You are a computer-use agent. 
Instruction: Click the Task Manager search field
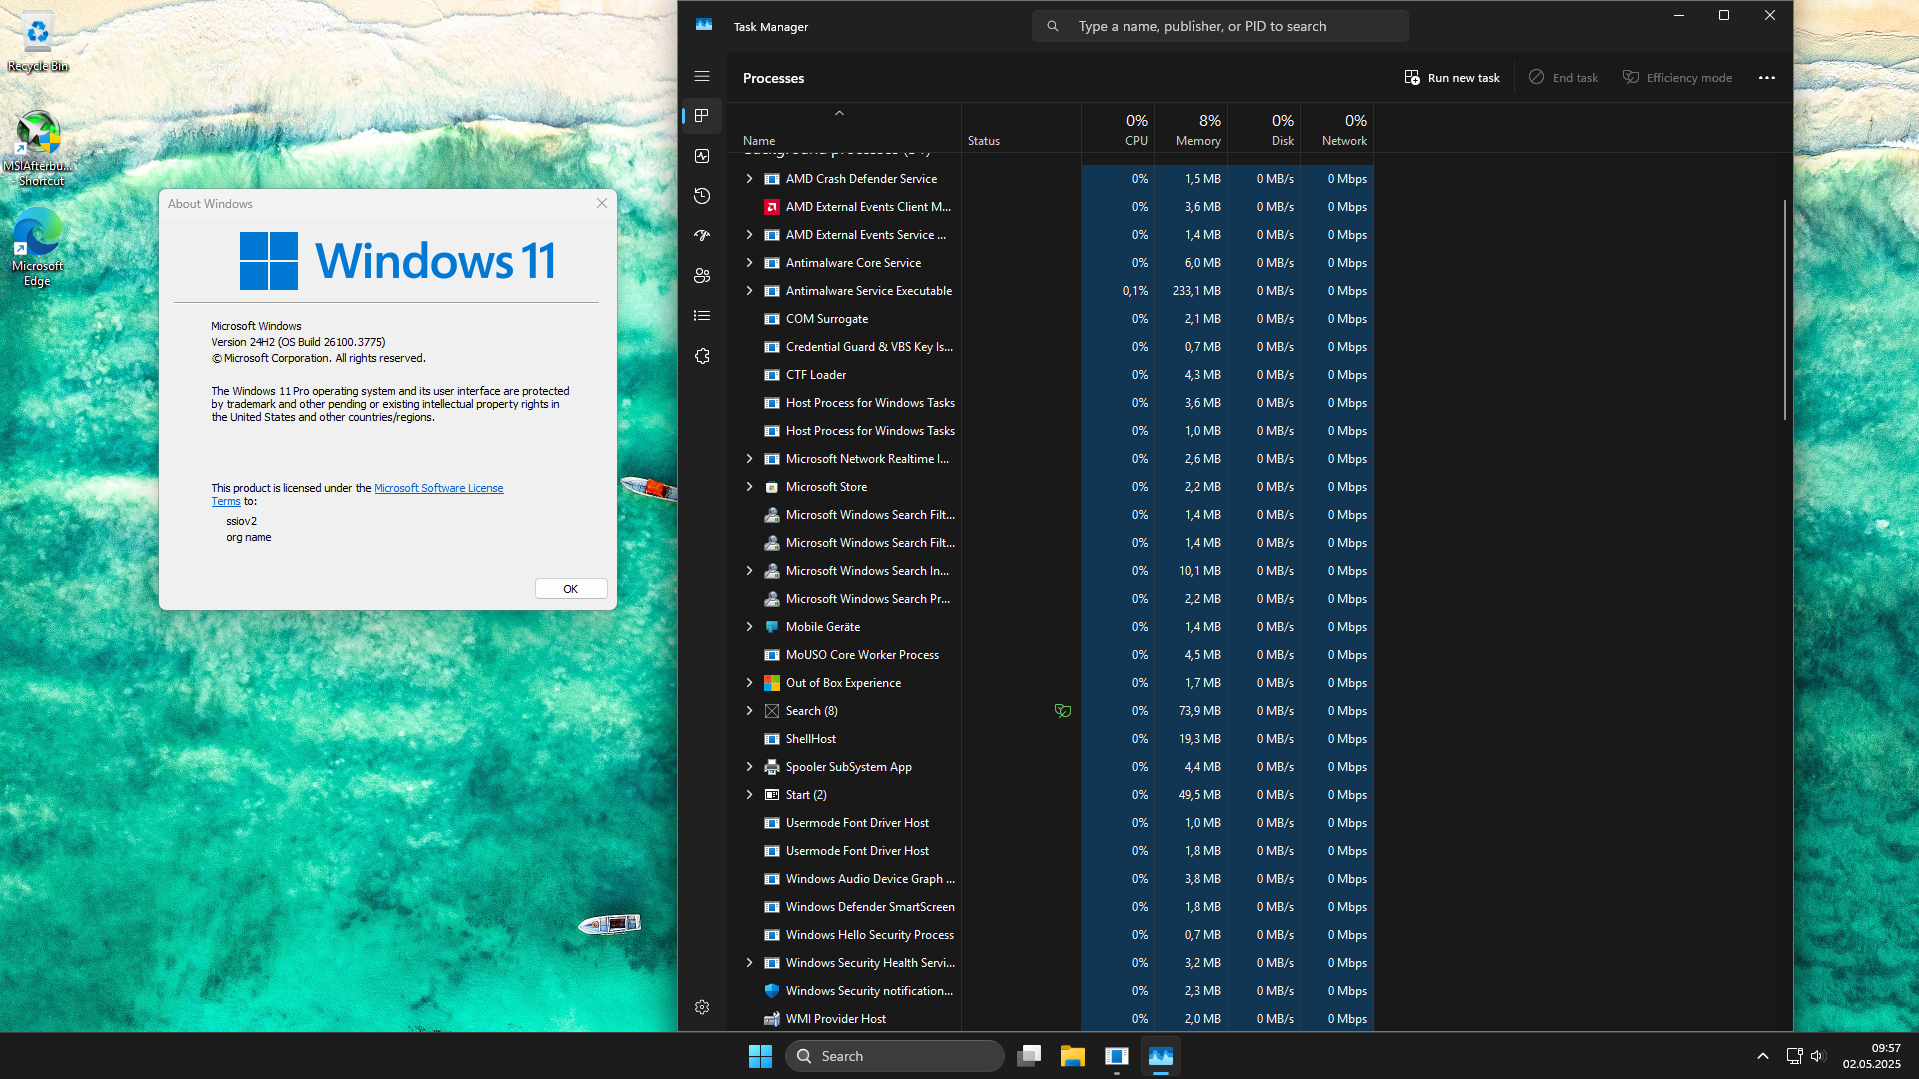pyautogui.click(x=1220, y=26)
